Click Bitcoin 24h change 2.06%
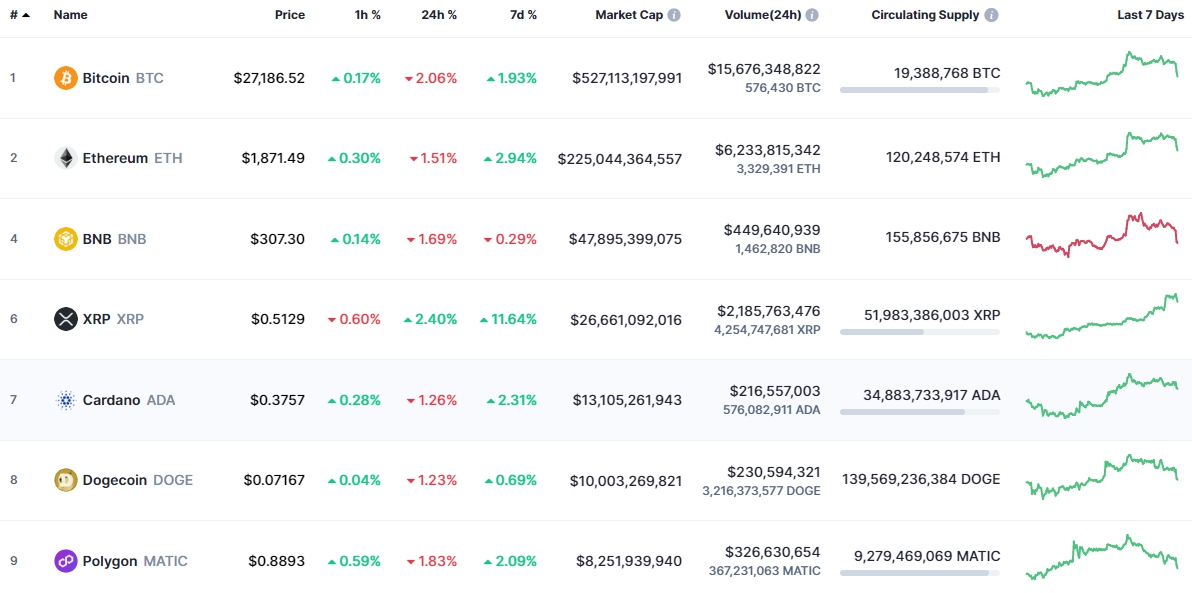 [431, 78]
